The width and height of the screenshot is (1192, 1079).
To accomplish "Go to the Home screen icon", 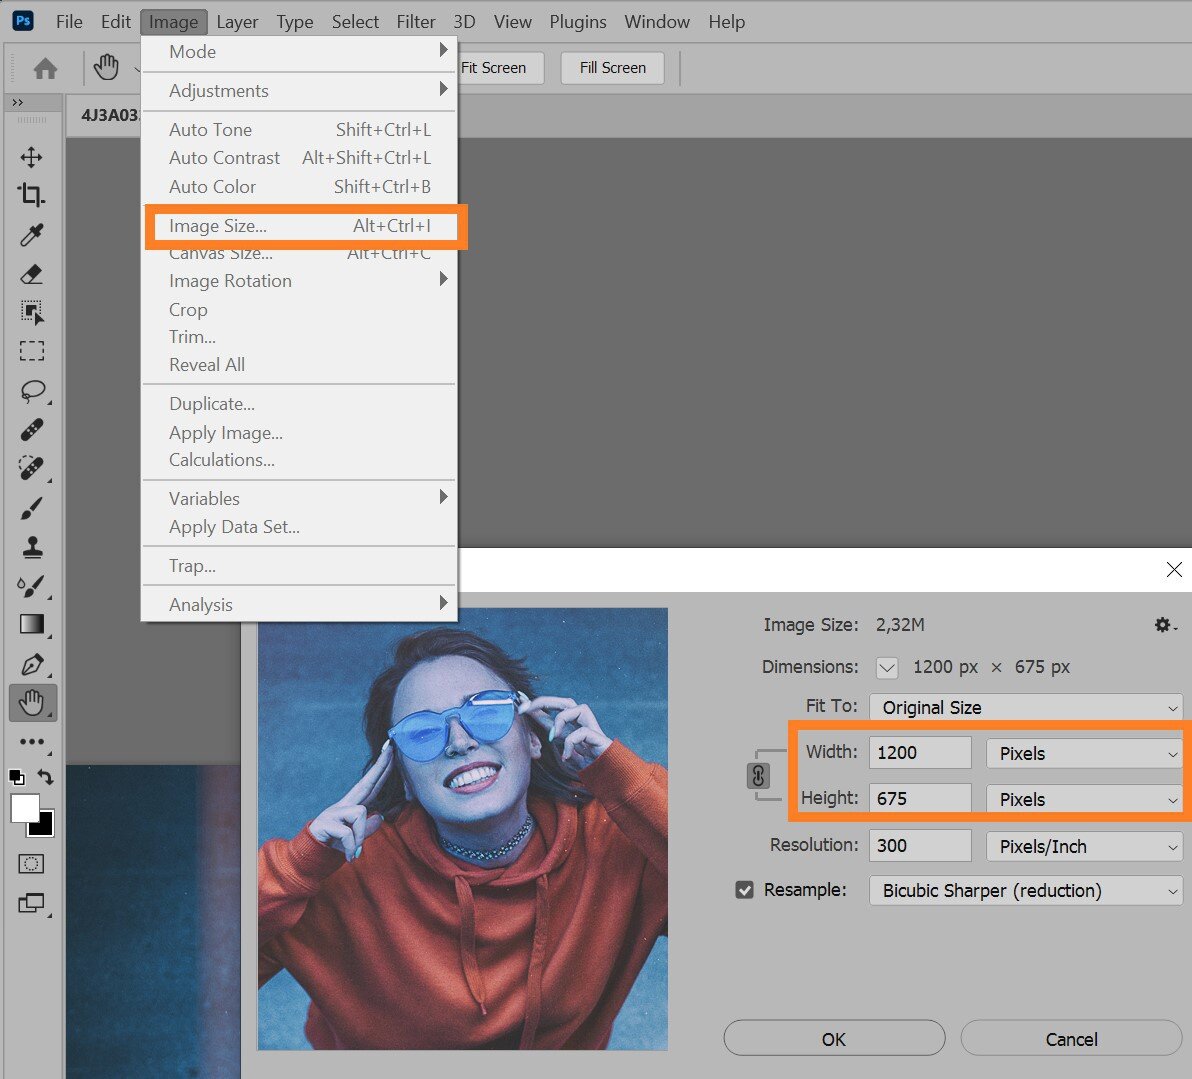I will 46,68.
